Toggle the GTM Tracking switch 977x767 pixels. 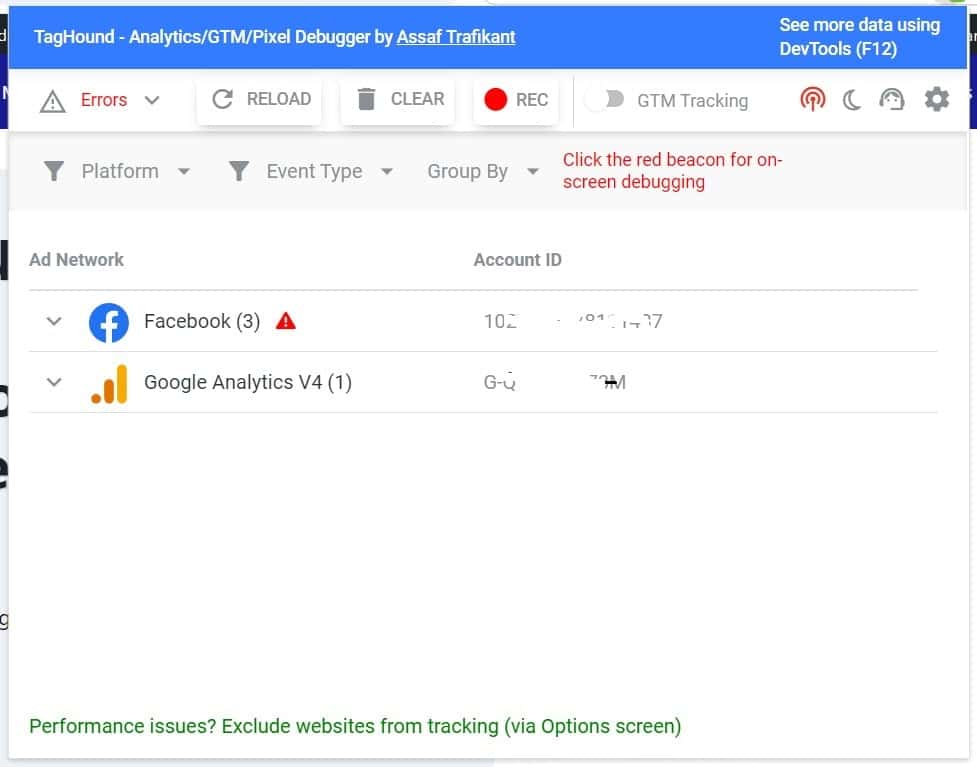point(606,99)
